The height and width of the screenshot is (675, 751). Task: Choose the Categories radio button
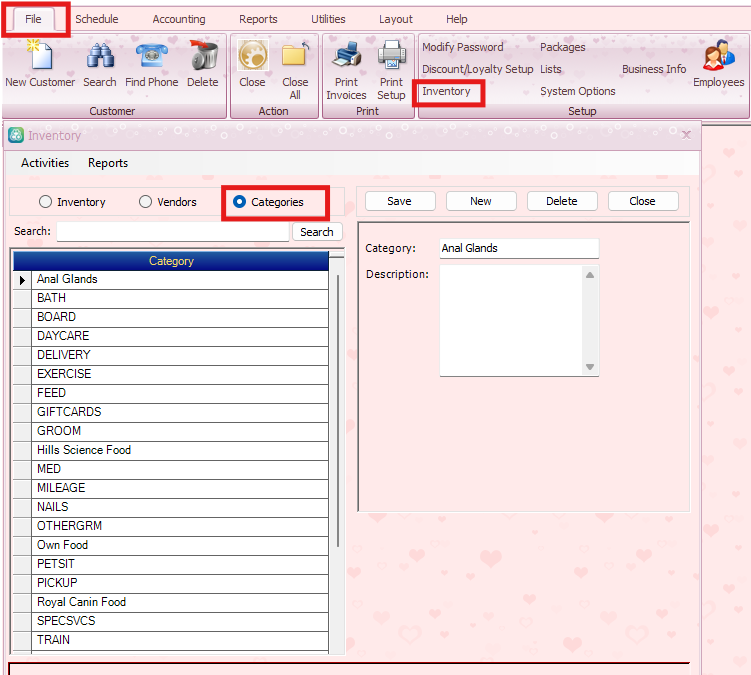click(240, 202)
